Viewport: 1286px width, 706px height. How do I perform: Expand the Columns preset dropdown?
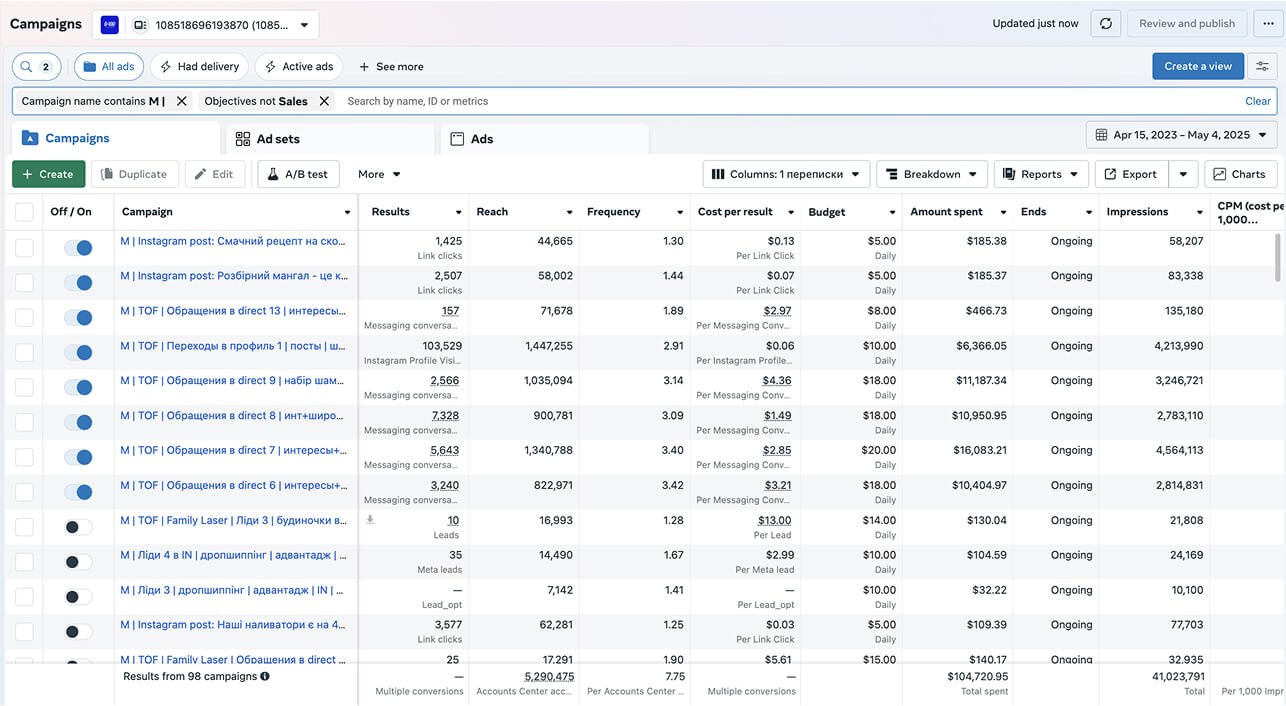[x=786, y=174]
